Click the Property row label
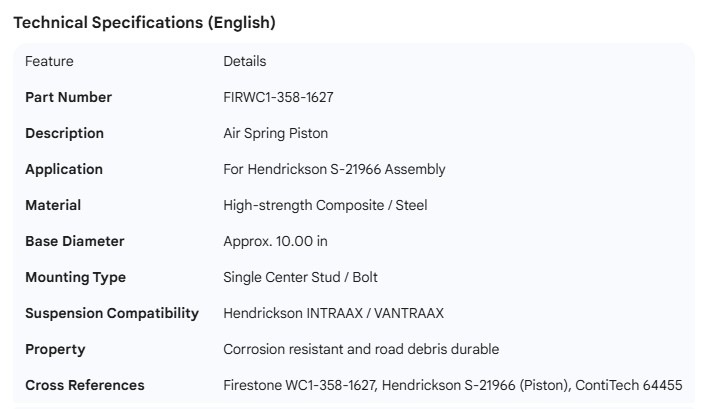Screen dimensions: 701x409 tap(55, 349)
